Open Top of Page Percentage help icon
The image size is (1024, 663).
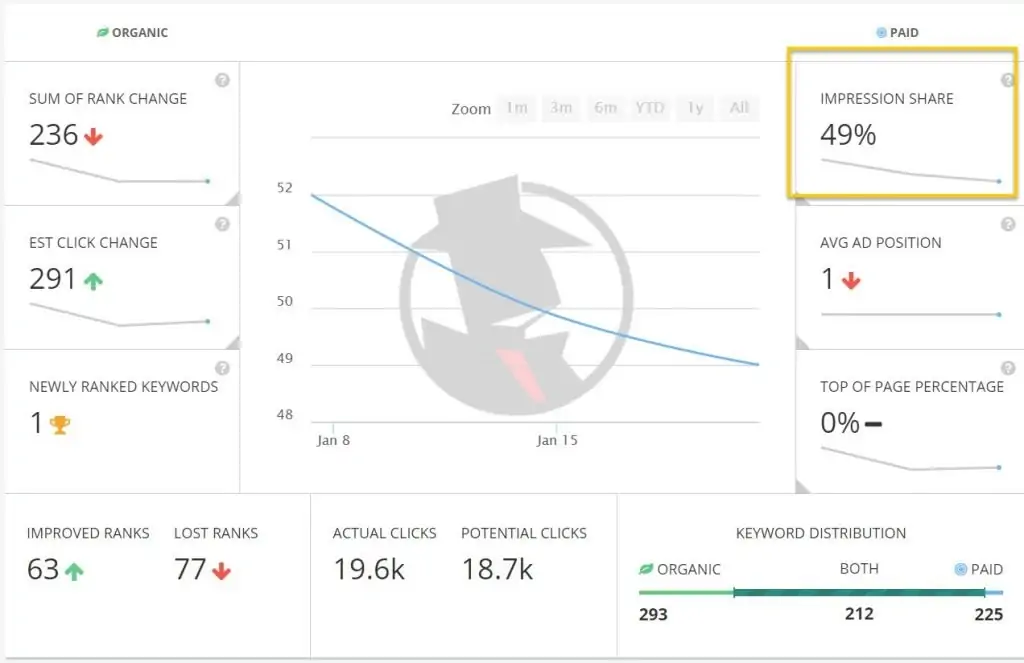point(1007,368)
